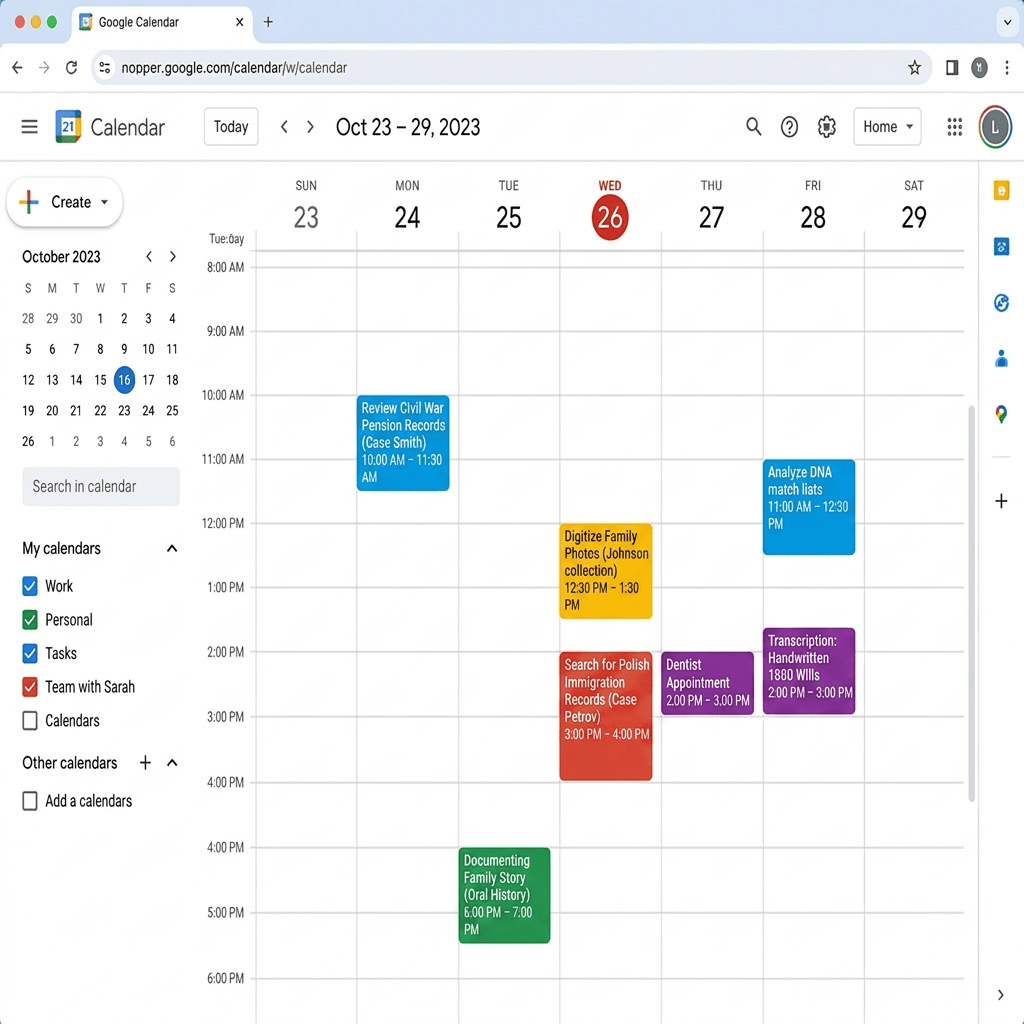Screen dimensions: 1024x1024
Task: Select October 25 in the mini calendar
Action: [x=172, y=411]
